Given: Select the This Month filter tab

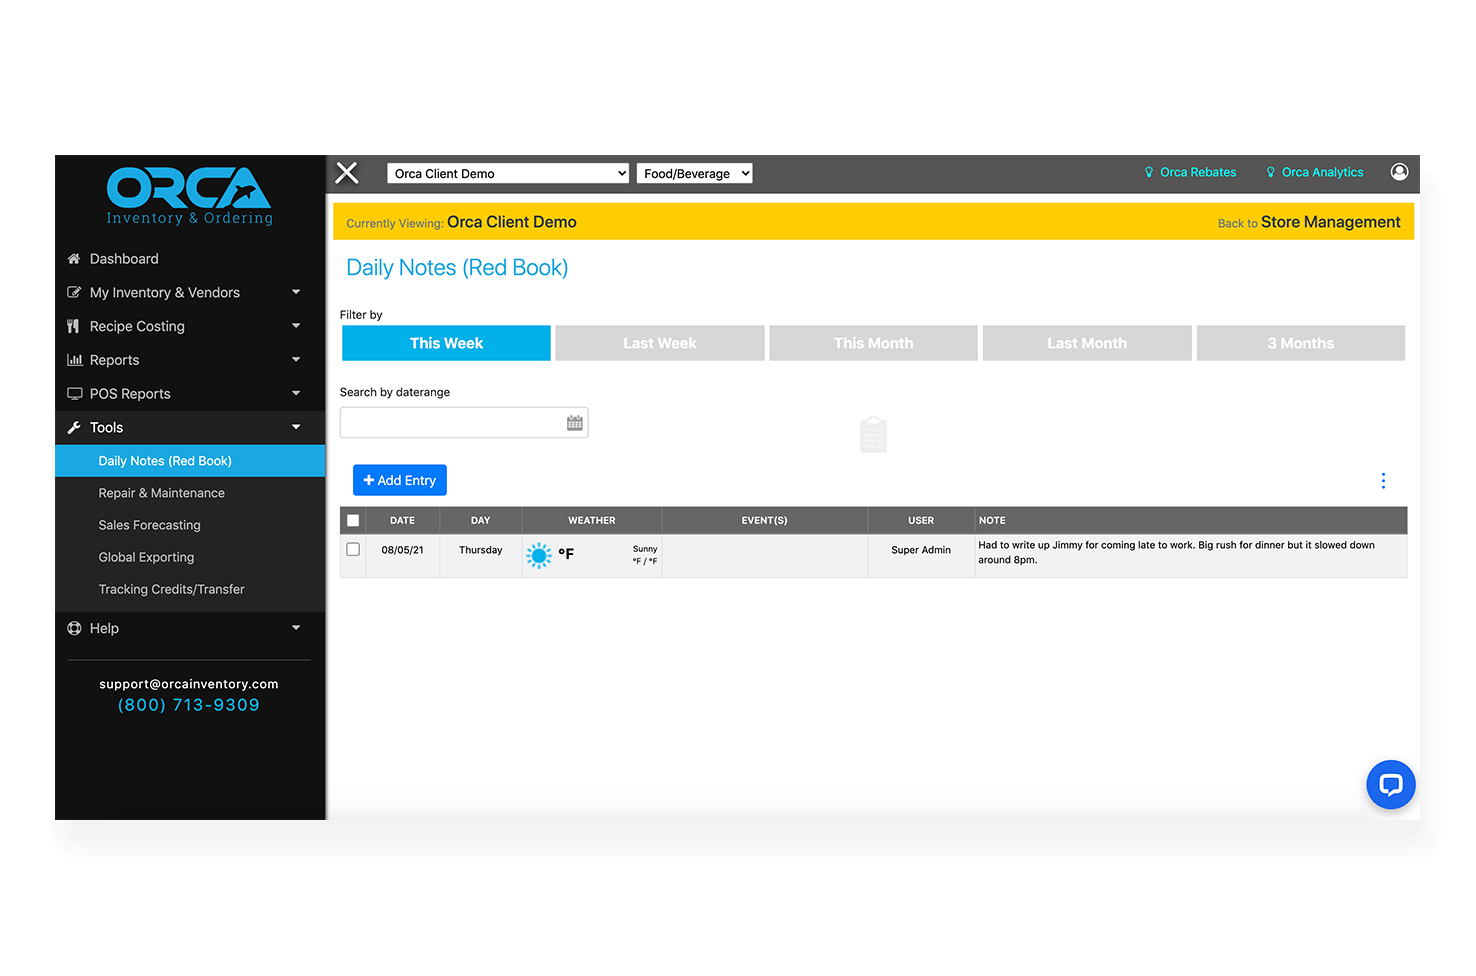Looking at the screenshot, I should click(874, 343).
